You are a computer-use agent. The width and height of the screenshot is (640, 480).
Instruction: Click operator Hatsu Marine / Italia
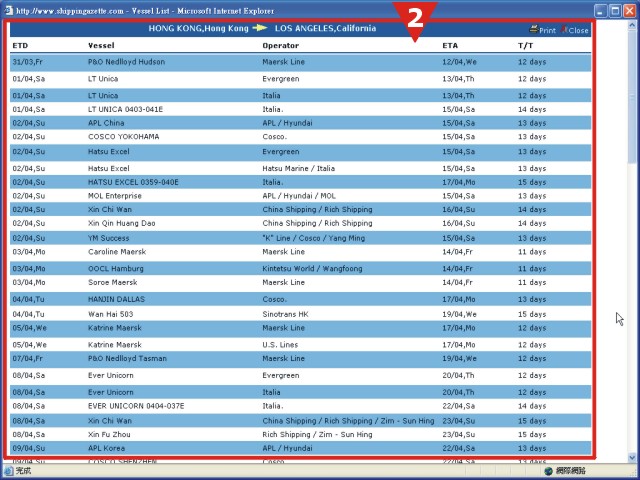pyautogui.click(x=298, y=169)
